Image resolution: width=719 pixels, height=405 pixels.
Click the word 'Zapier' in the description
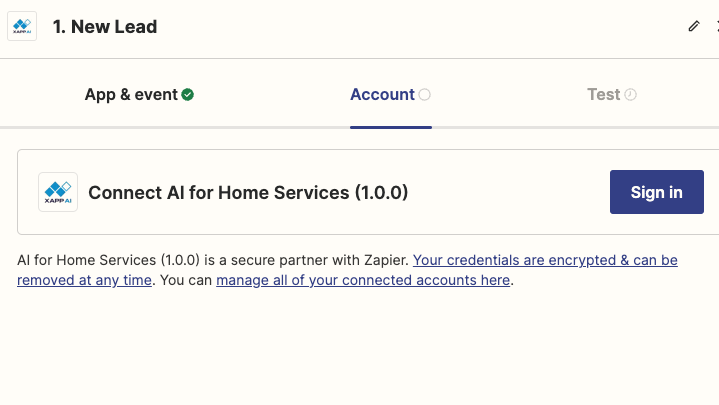[386, 260]
